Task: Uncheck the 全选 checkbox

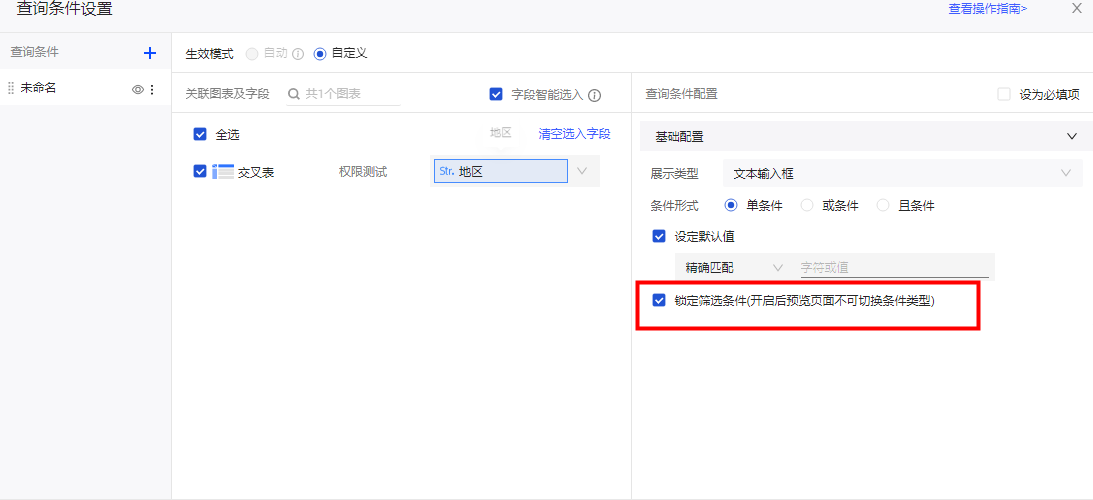Action: (x=200, y=134)
